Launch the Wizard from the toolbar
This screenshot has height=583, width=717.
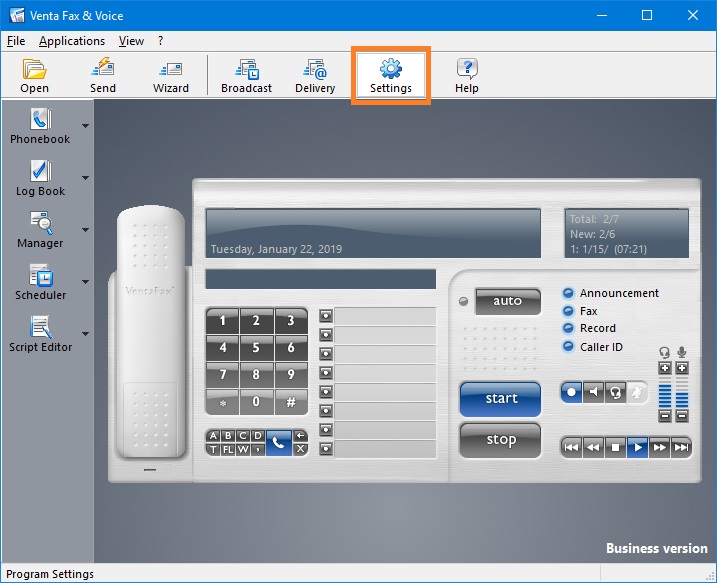tap(171, 75)
